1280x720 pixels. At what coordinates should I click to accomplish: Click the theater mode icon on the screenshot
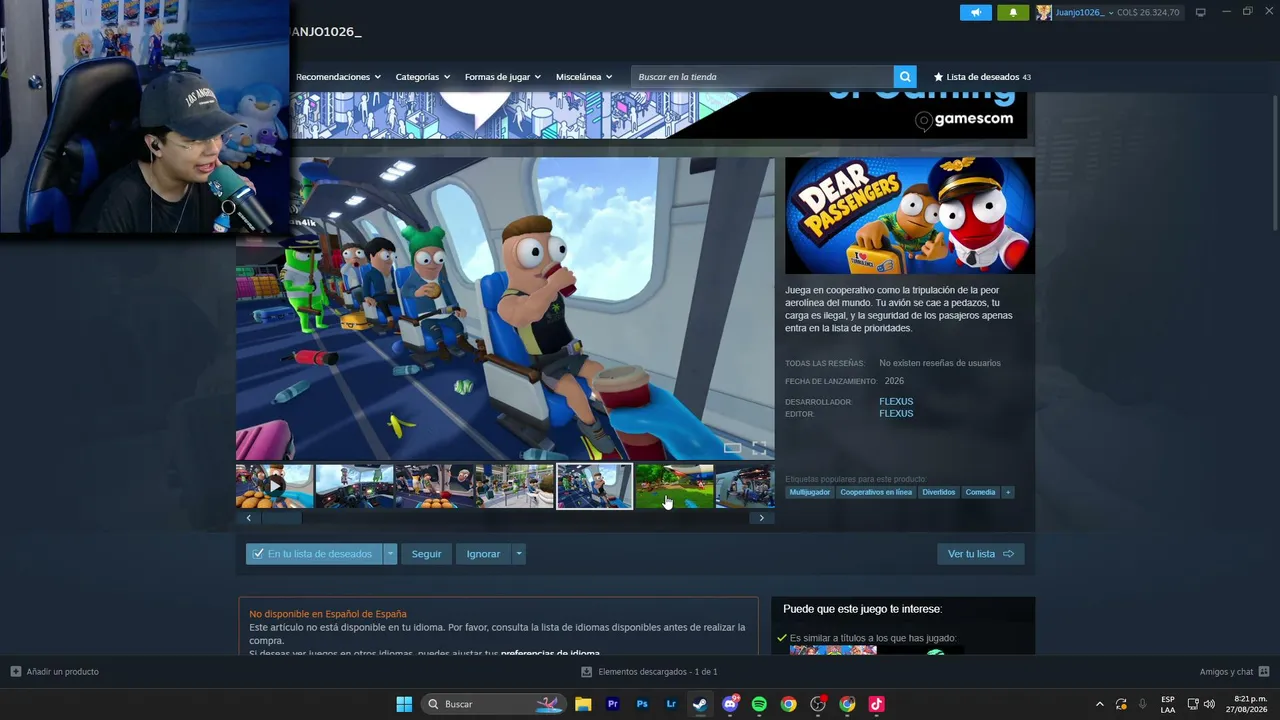pyautogui.click(x=733, y=448)
